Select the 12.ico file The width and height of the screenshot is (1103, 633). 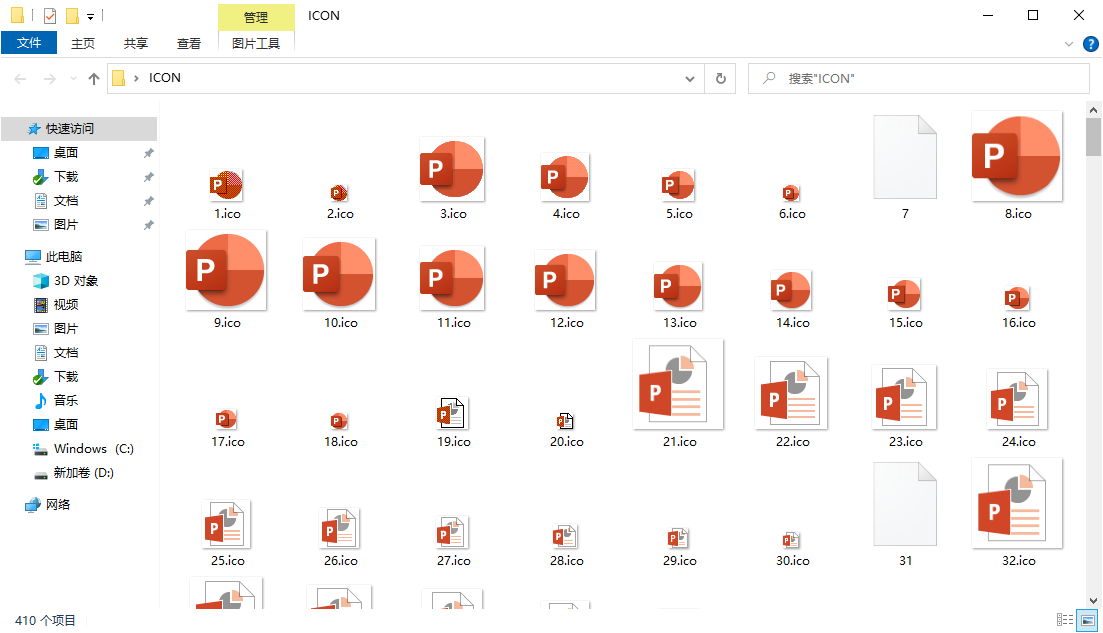tap(566, 280)
